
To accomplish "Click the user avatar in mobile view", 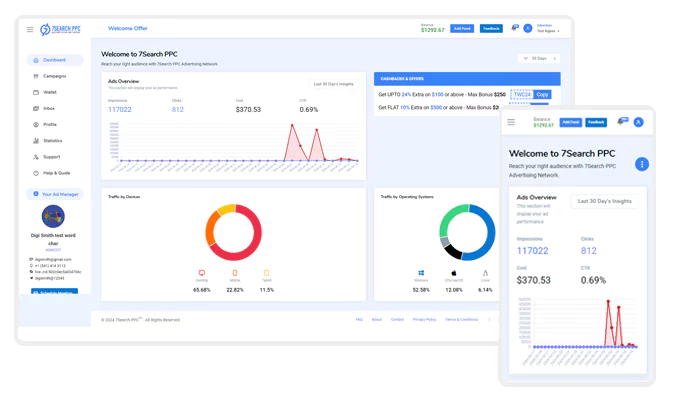I will coord(639,123).
